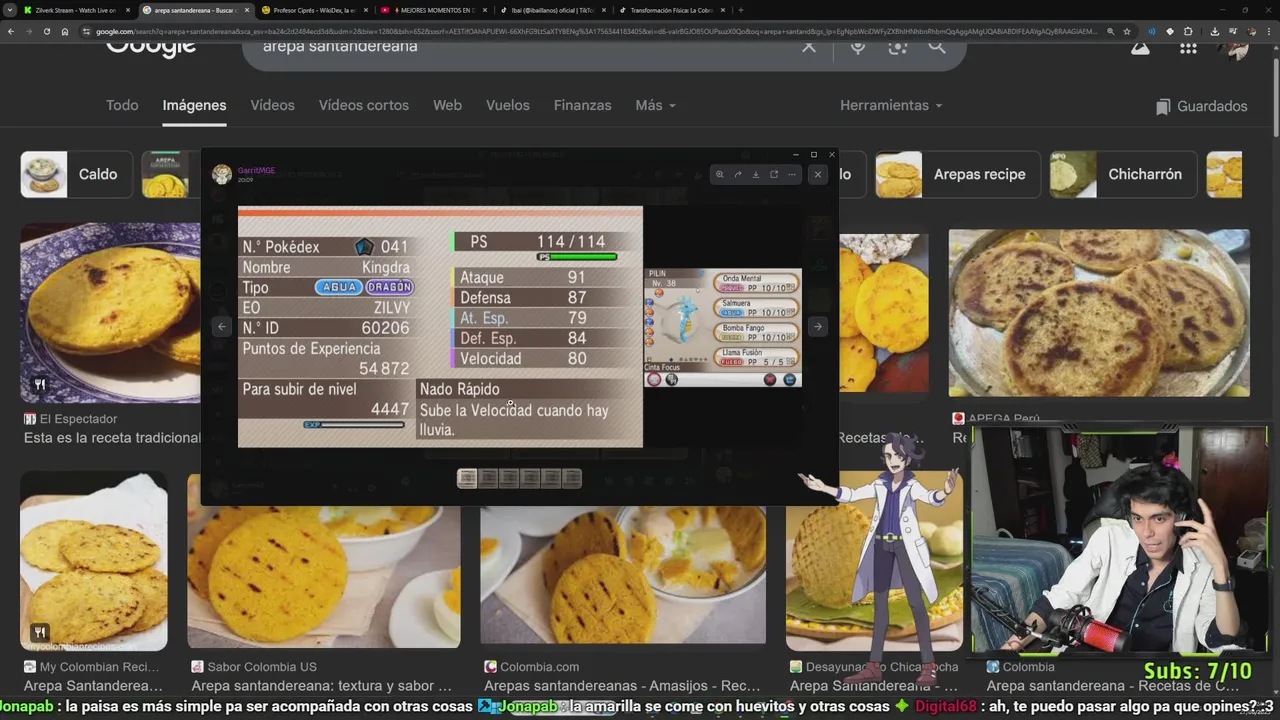This screenshot has height=720, width=1280.
Task: Open the Vuelos tab
Action: [508, 105]
